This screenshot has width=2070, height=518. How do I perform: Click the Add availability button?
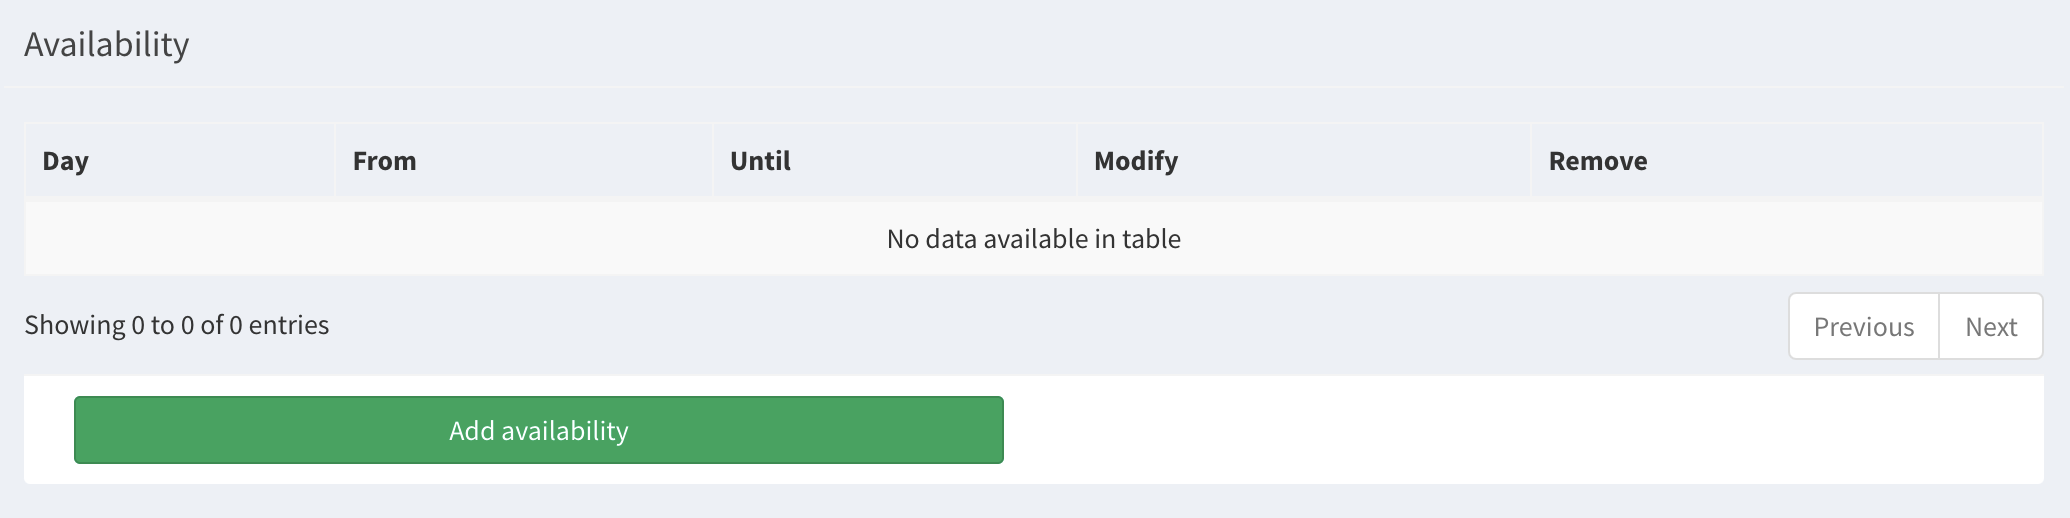(x=538, y=430)
